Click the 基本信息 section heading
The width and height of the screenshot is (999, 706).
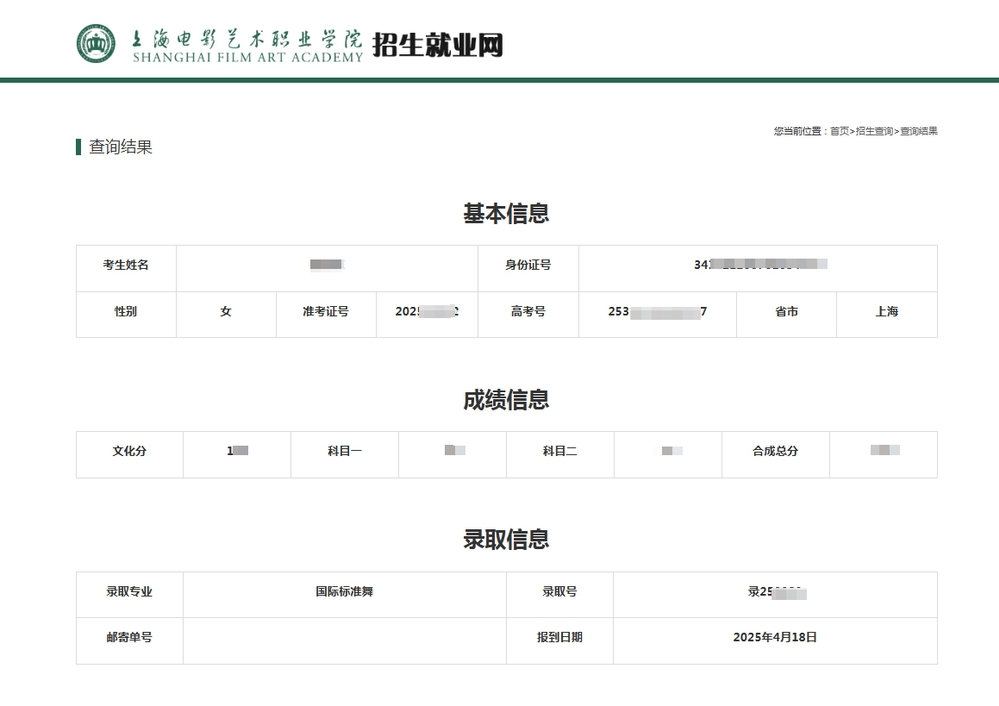click(x=506, y=214)
